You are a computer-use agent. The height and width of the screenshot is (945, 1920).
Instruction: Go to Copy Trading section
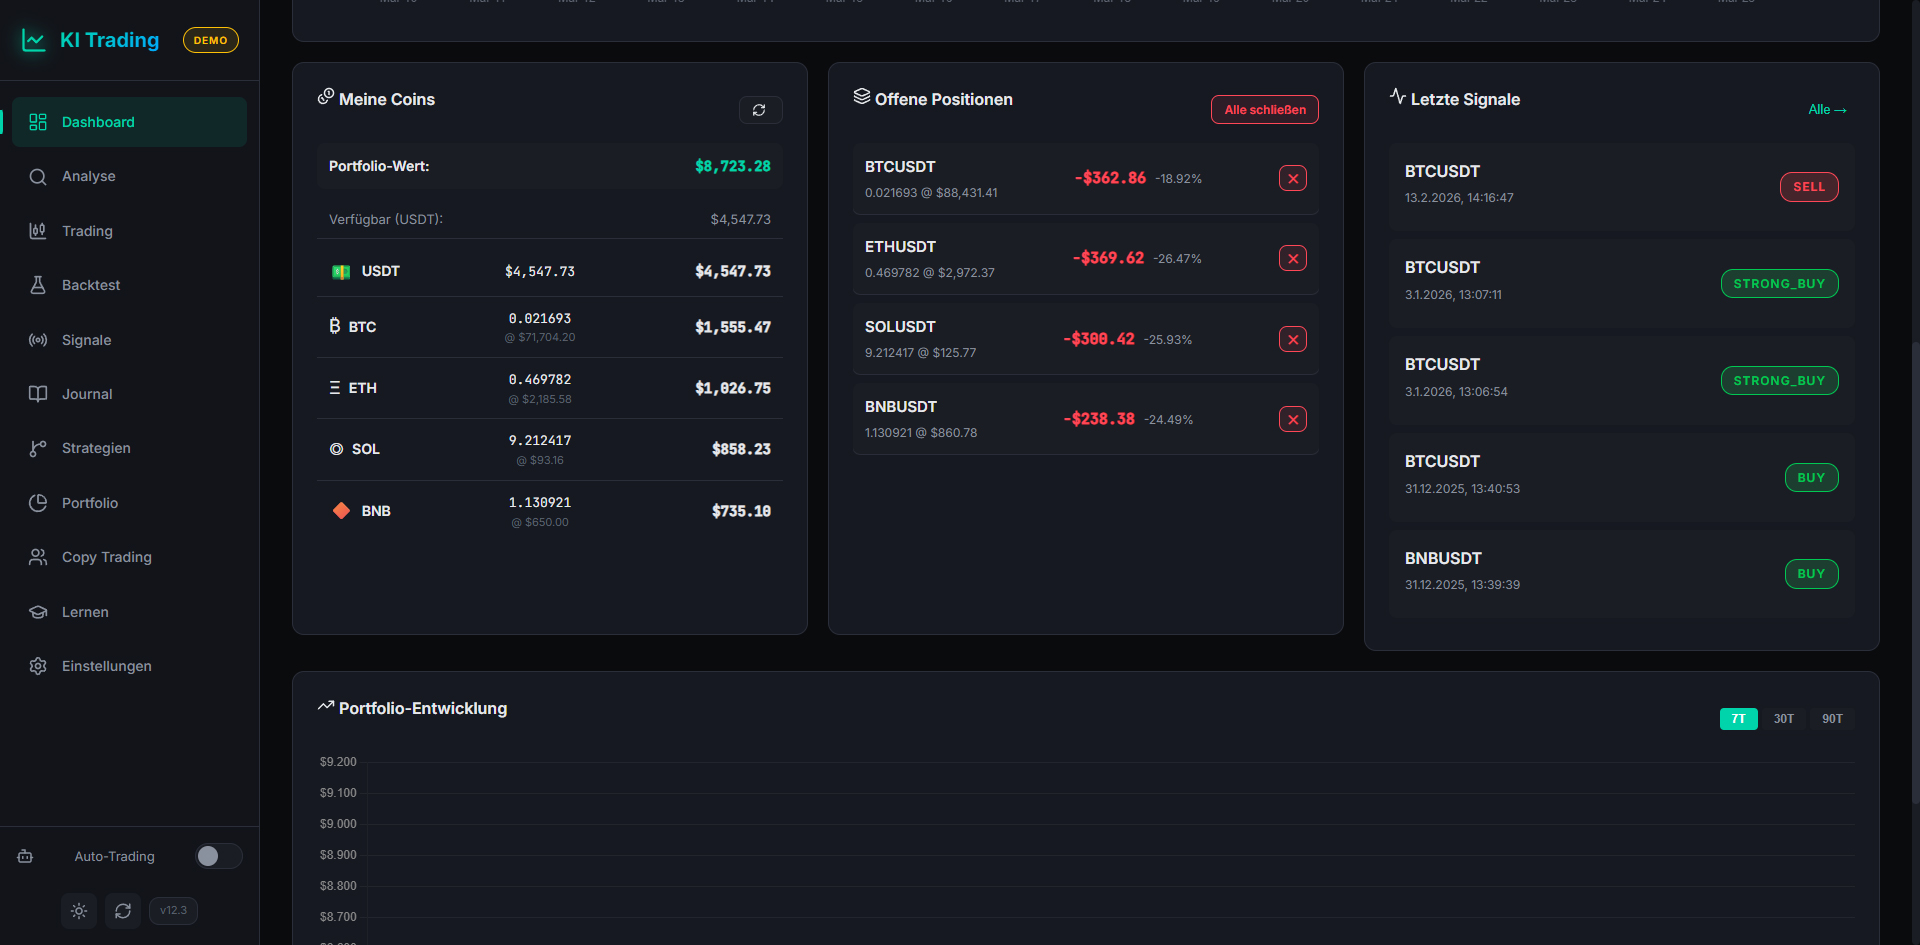[106, 558]
